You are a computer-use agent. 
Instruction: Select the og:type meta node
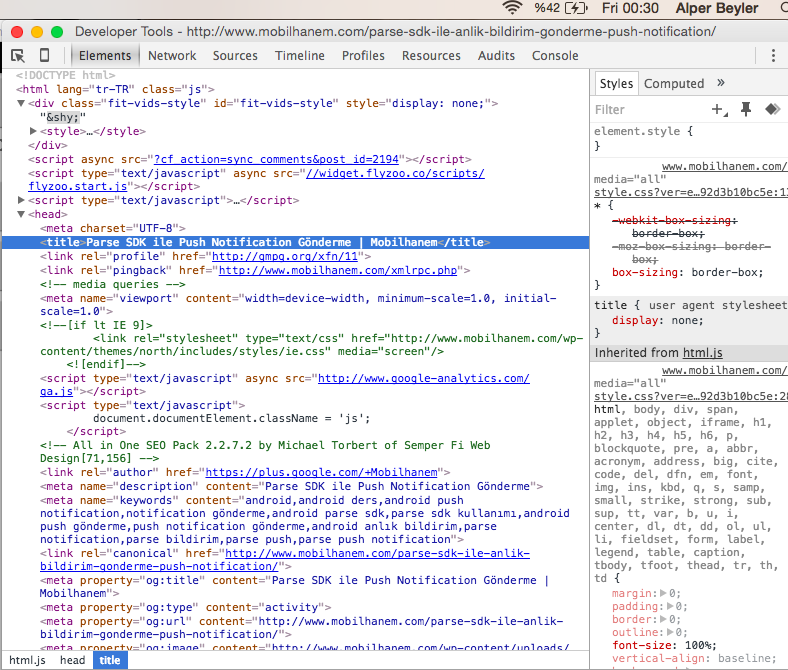click(x=185, y=607)
